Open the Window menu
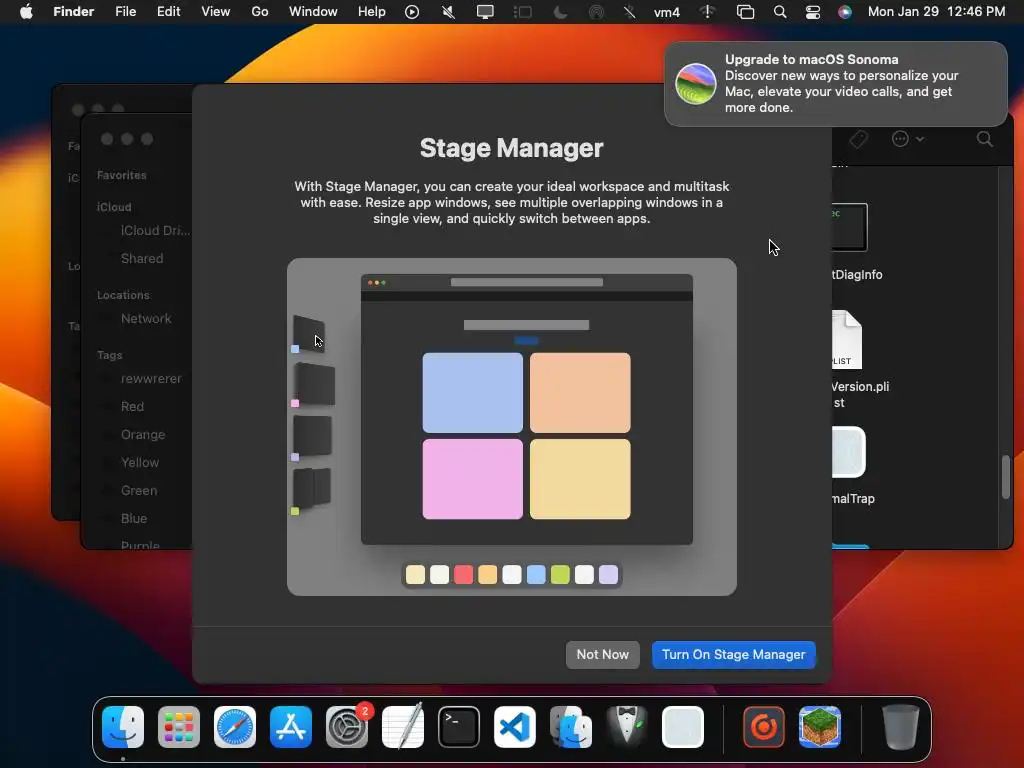The height and width of the screenshot is (768, 1024). point(313,12)
